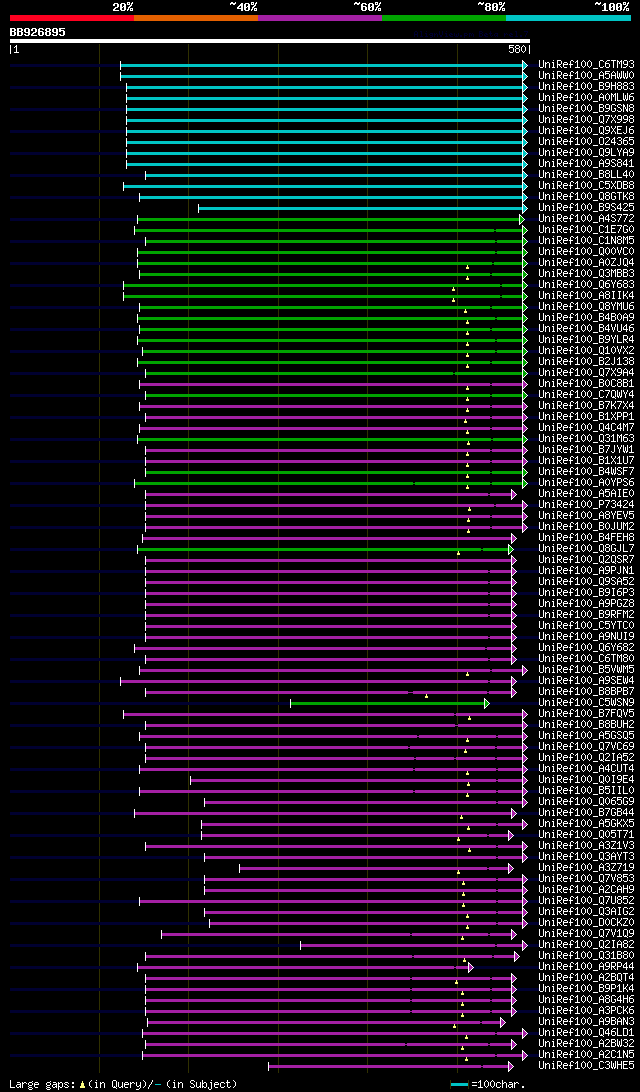
Task: Select the UniRef100_A8IIK4 label
Action: tap(586, 296)
